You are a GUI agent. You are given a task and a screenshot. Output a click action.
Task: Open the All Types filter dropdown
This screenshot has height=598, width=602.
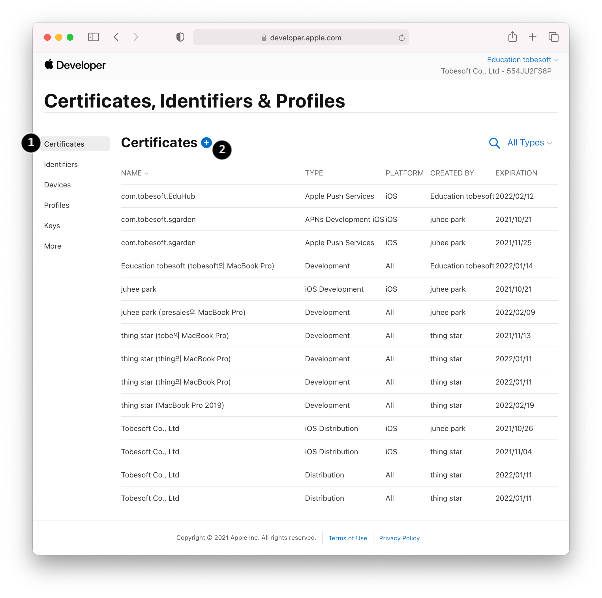tap(529, 143)
